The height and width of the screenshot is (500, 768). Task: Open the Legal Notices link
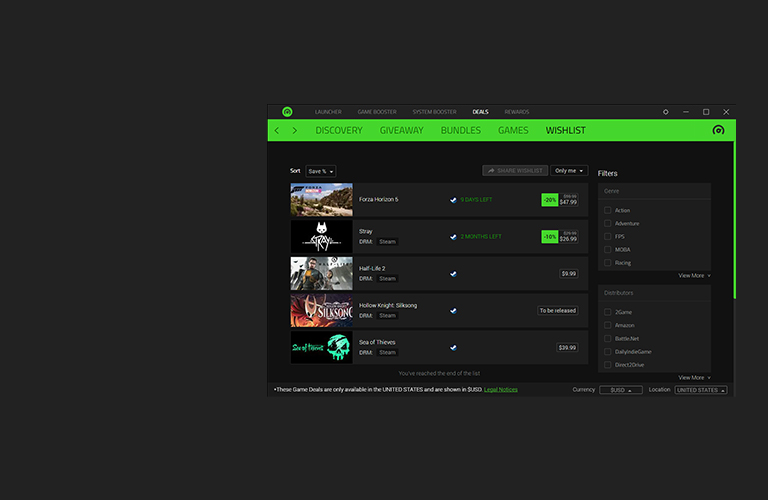(500, 390)
